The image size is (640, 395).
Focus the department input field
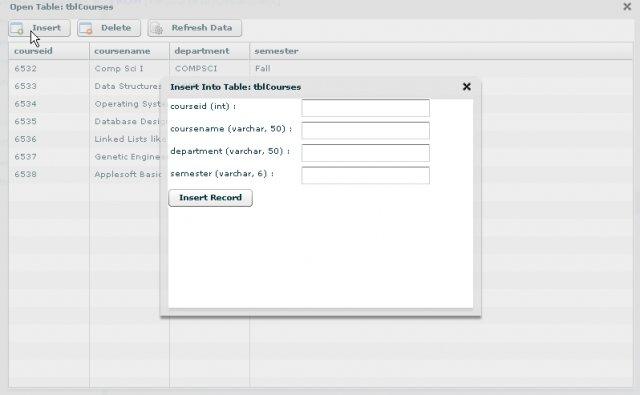tap(365, 153)
